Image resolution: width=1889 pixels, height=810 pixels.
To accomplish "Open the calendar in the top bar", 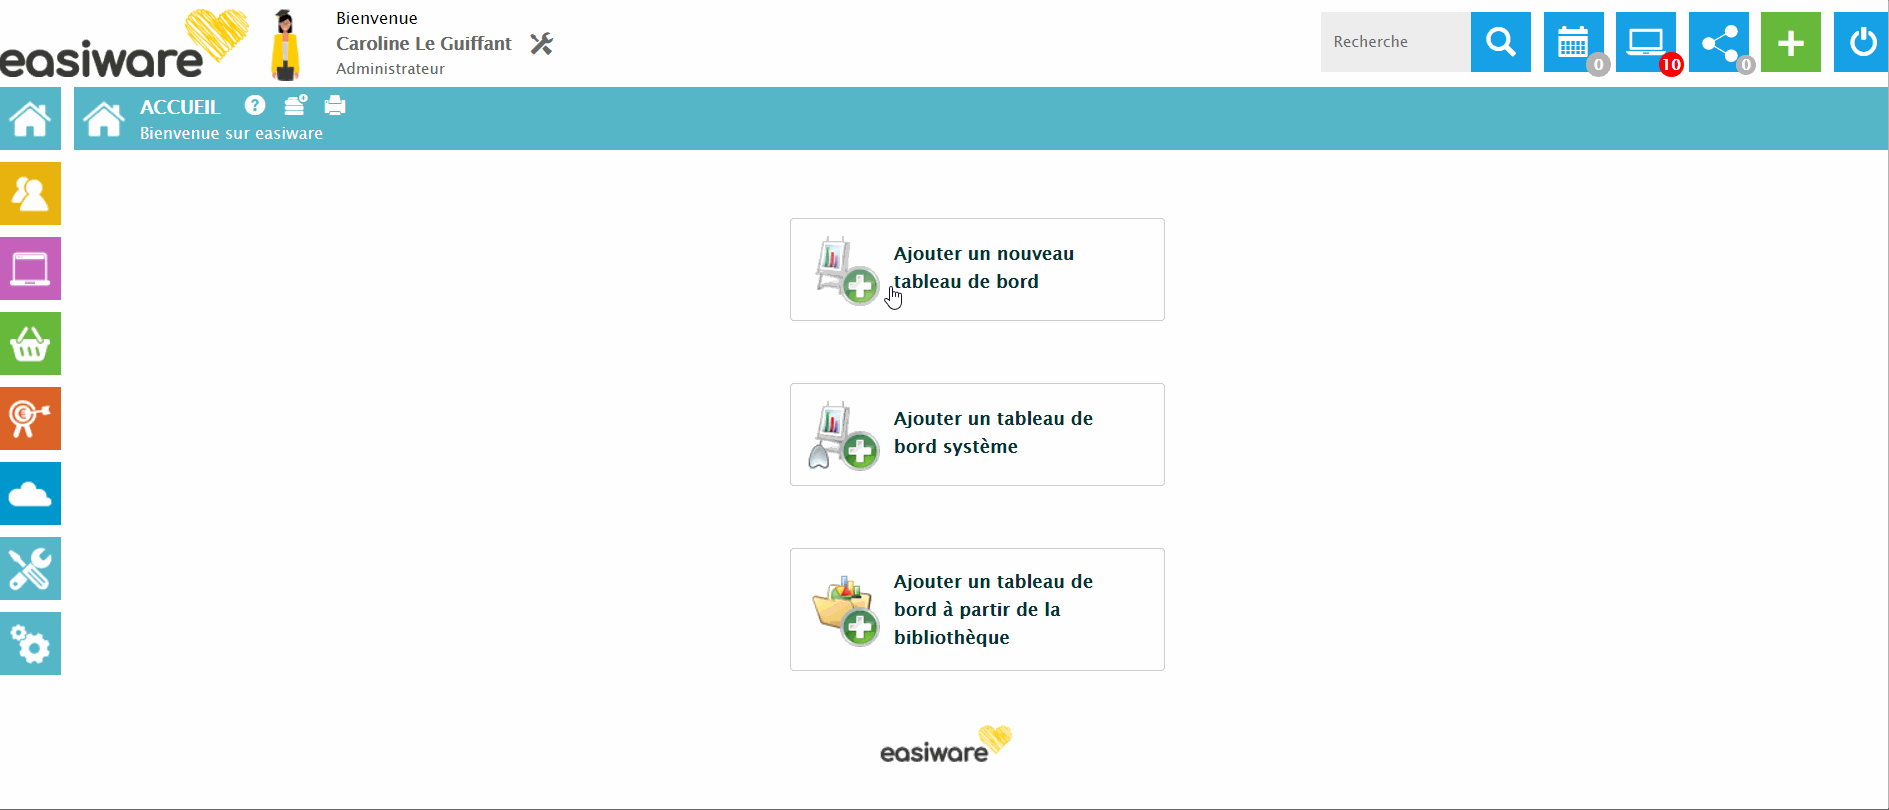I will pyautogui.click(x=1573, y=42).
